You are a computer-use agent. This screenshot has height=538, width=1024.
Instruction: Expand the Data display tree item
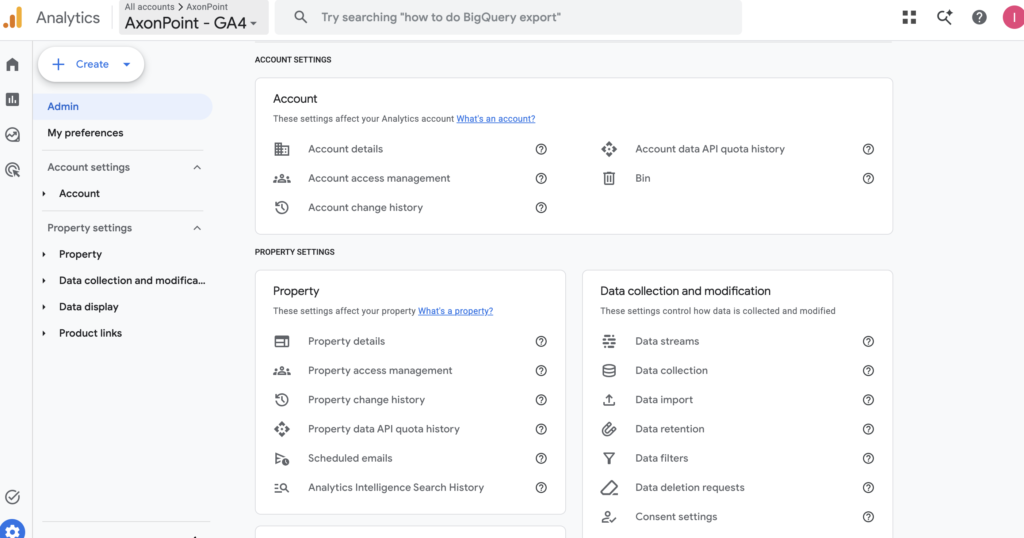44,307
